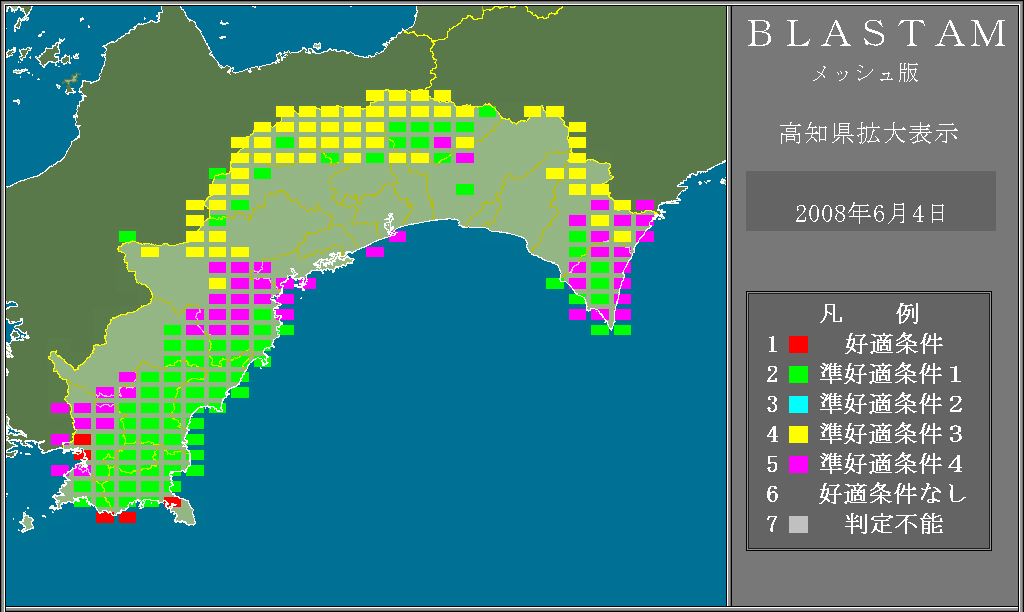This screenshot has height=612, width=1024.
Task: Click the legend number 6
Action: pyautogui.click(x=773, y=494)
